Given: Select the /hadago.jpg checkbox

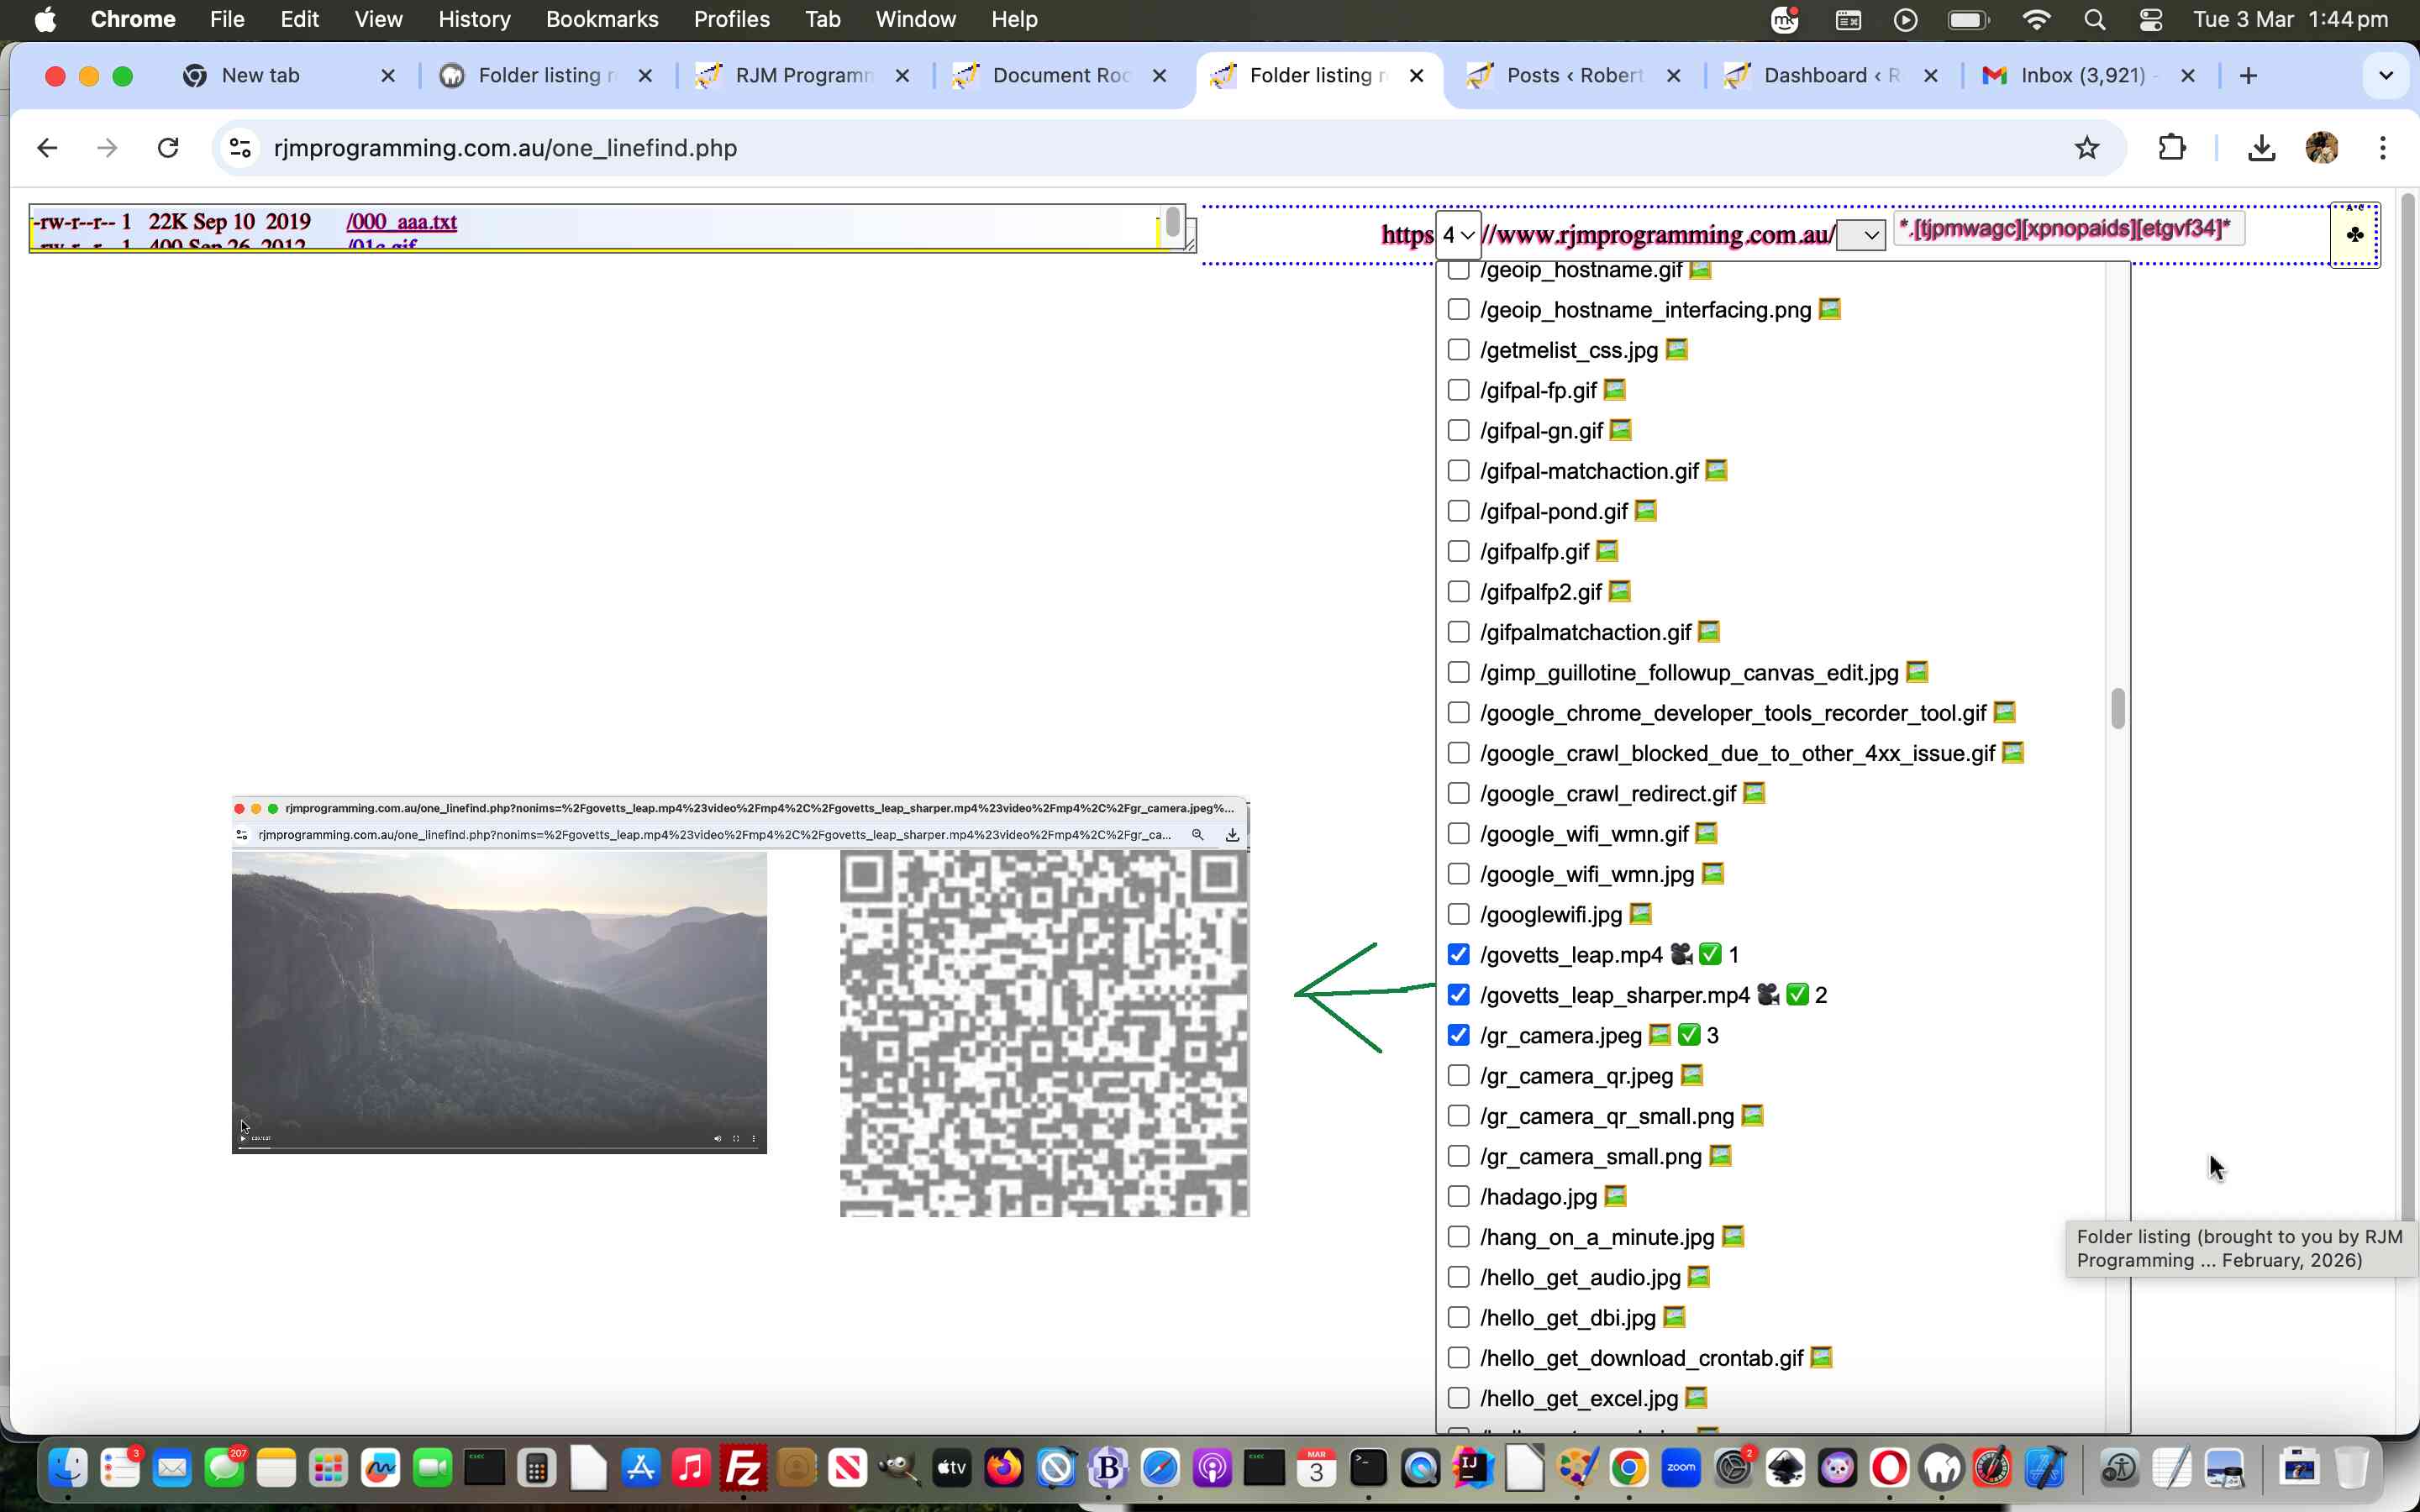Looking at the screenshot, I should 1459,1196.
